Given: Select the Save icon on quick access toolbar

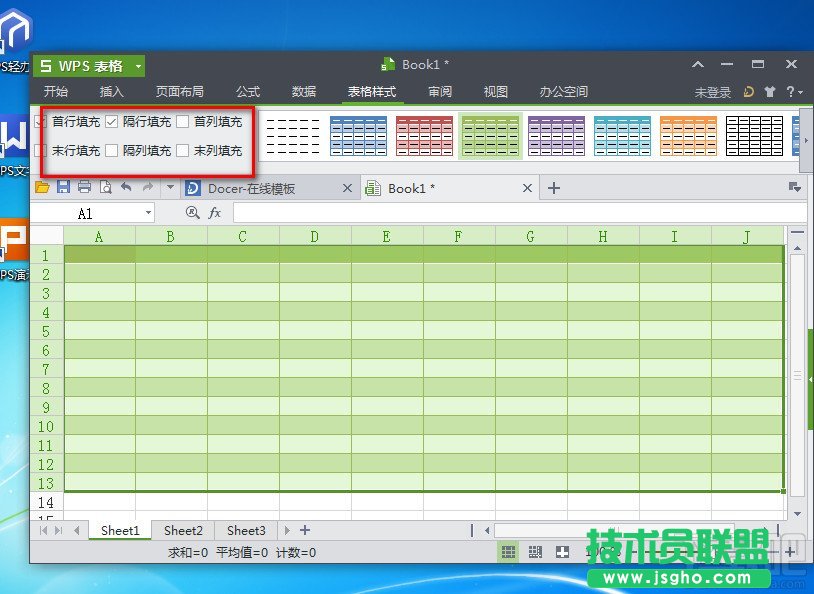Looking at the screenshot, I should pos(61,186).
